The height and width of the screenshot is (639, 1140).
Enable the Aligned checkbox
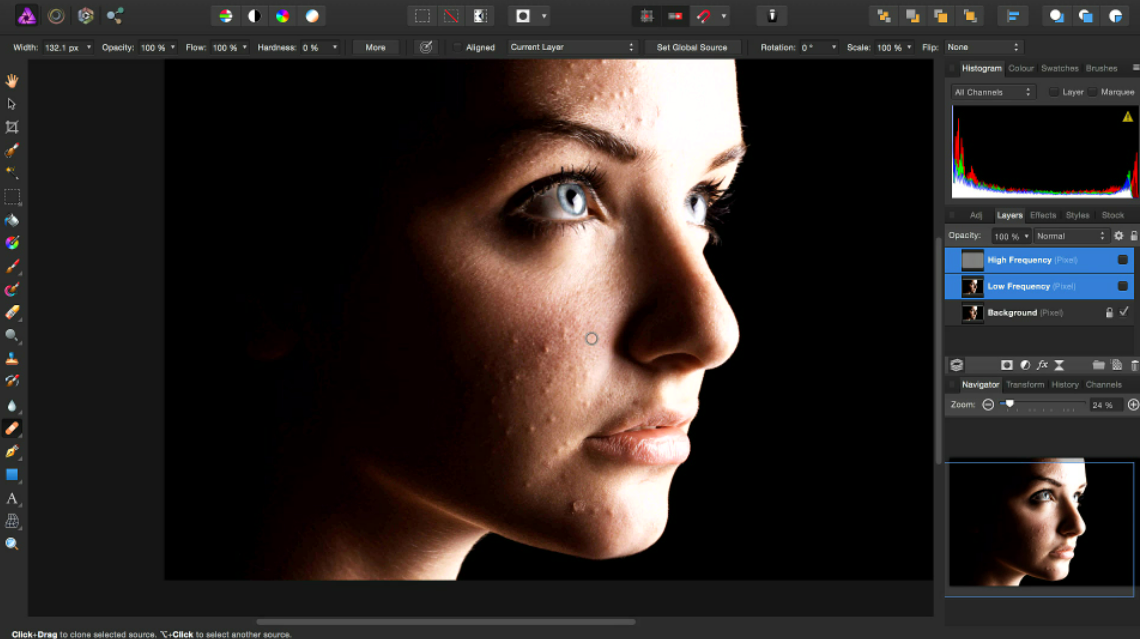457,47
